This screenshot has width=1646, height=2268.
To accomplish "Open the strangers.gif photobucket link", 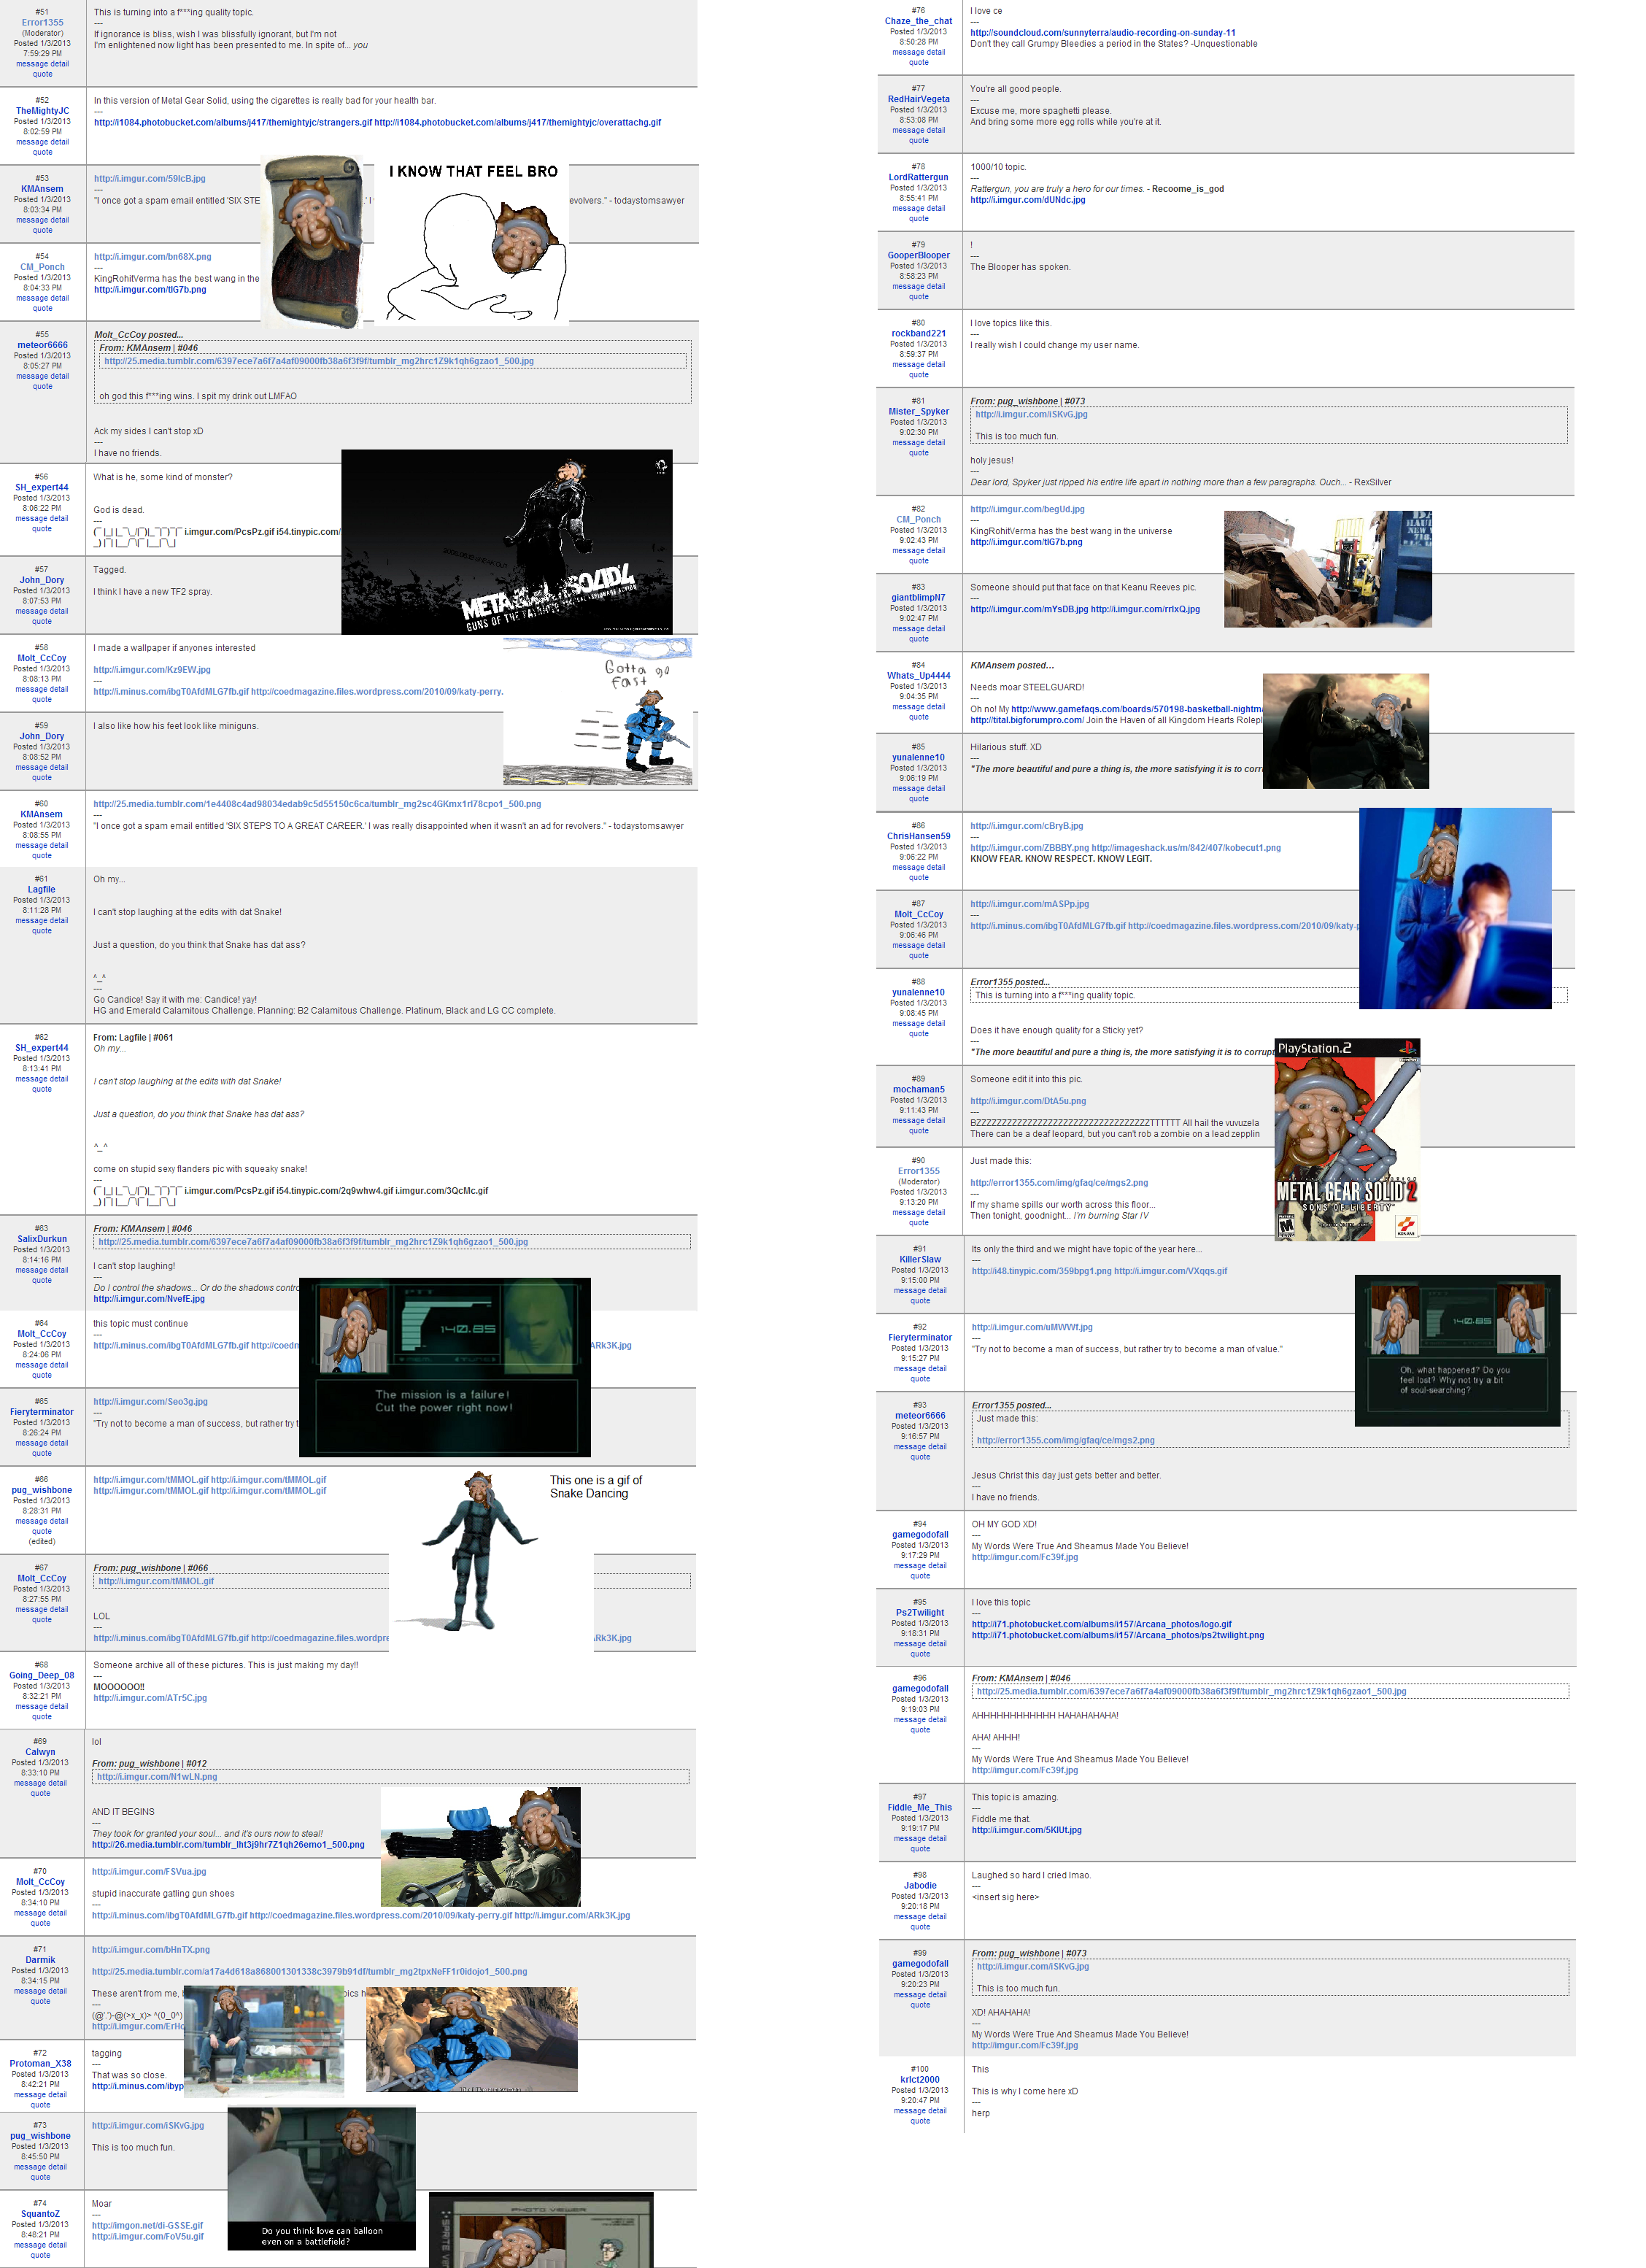I will point(233,123).
